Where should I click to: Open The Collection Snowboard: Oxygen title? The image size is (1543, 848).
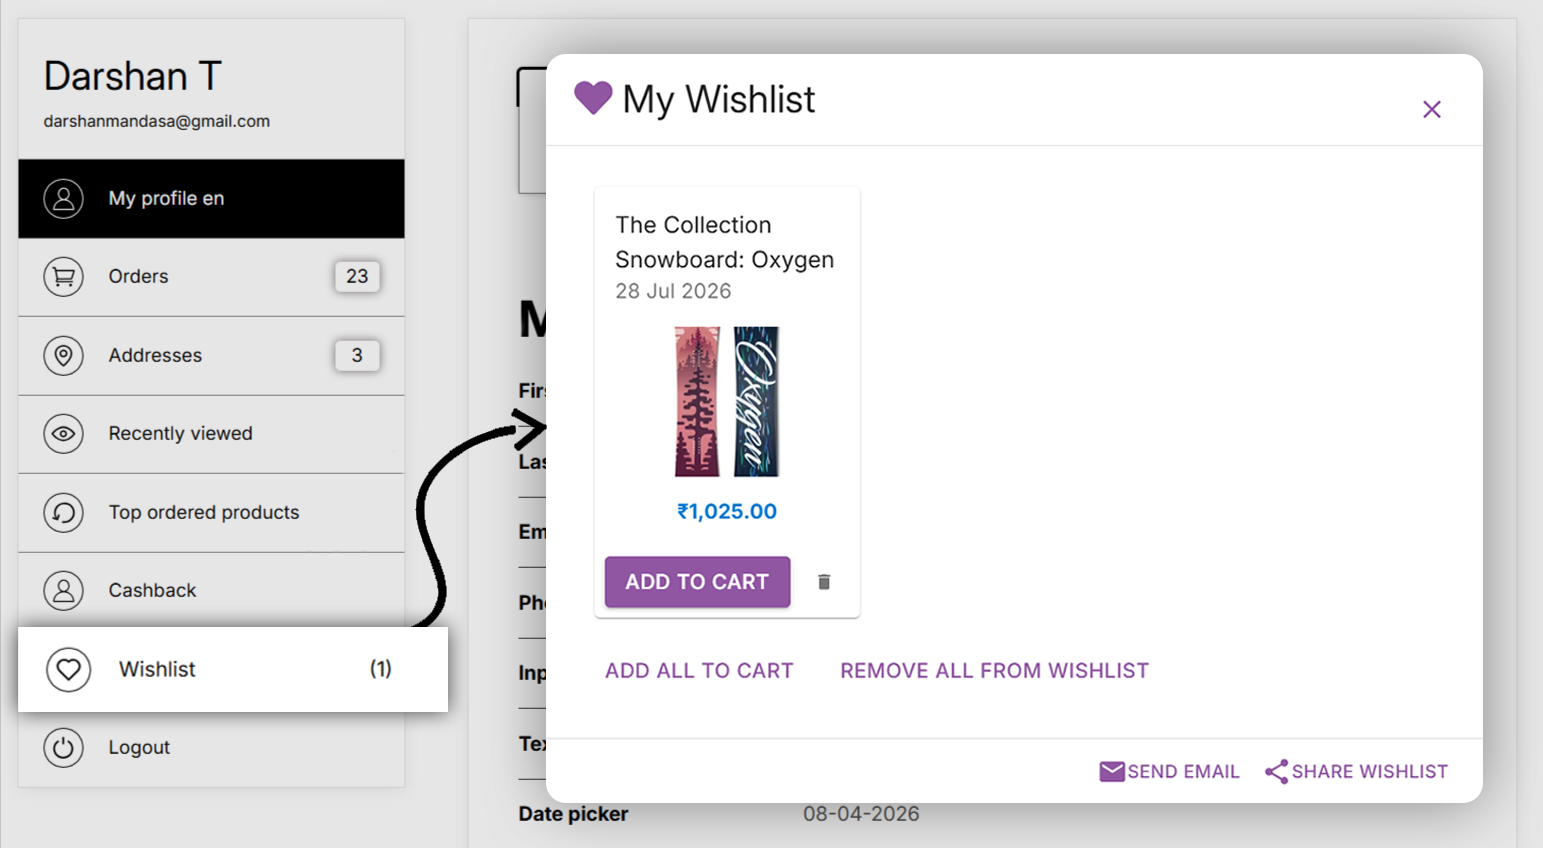[724, 242]
